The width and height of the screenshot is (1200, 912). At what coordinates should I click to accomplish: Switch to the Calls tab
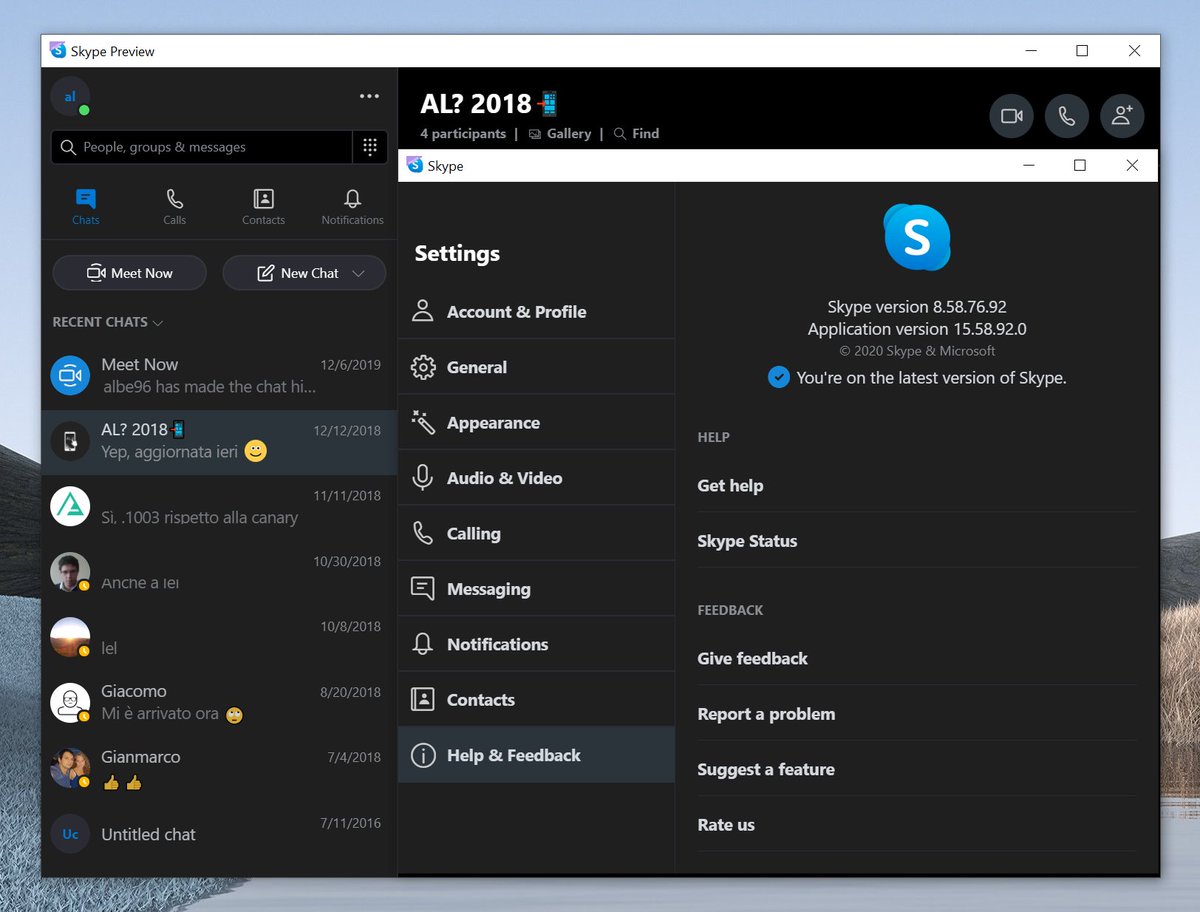(x=174, y=205)
